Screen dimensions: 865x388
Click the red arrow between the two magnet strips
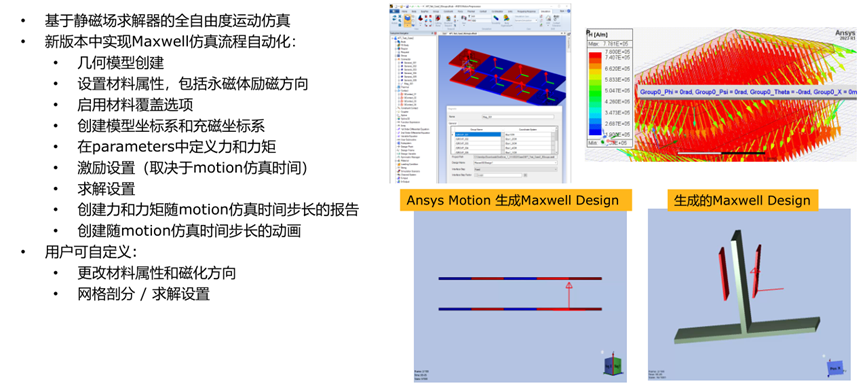point(568,294)
